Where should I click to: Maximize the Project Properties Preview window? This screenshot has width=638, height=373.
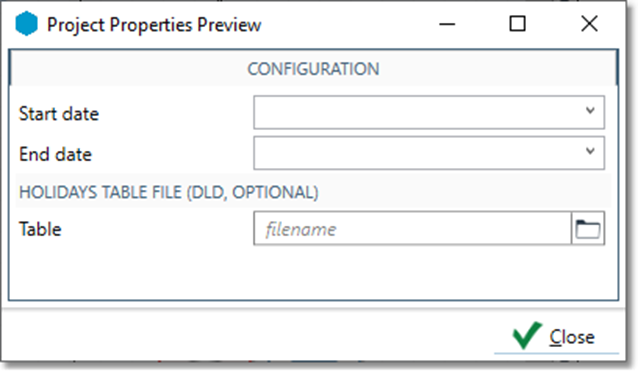[517, 24]
